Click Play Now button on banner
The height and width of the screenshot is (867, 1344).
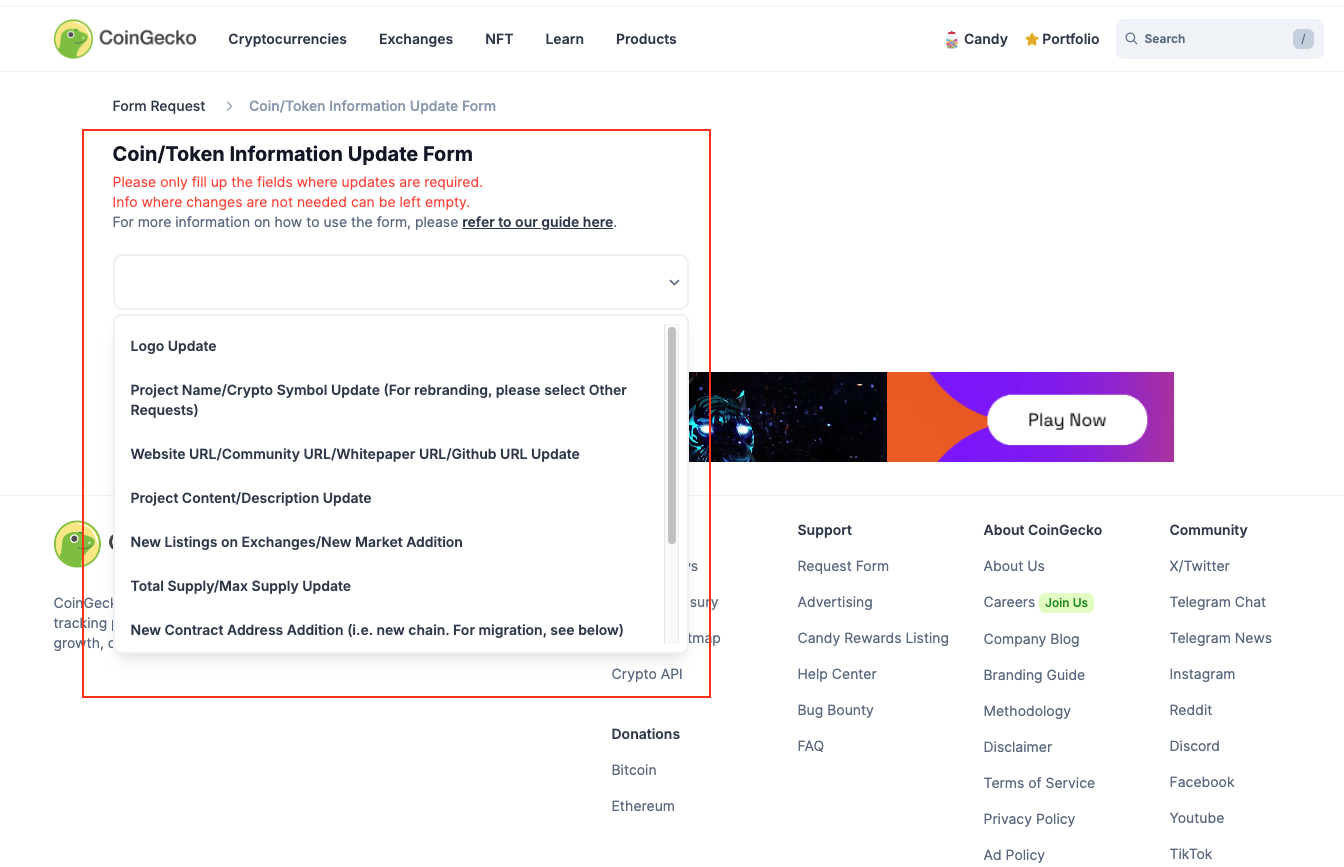1067,419
